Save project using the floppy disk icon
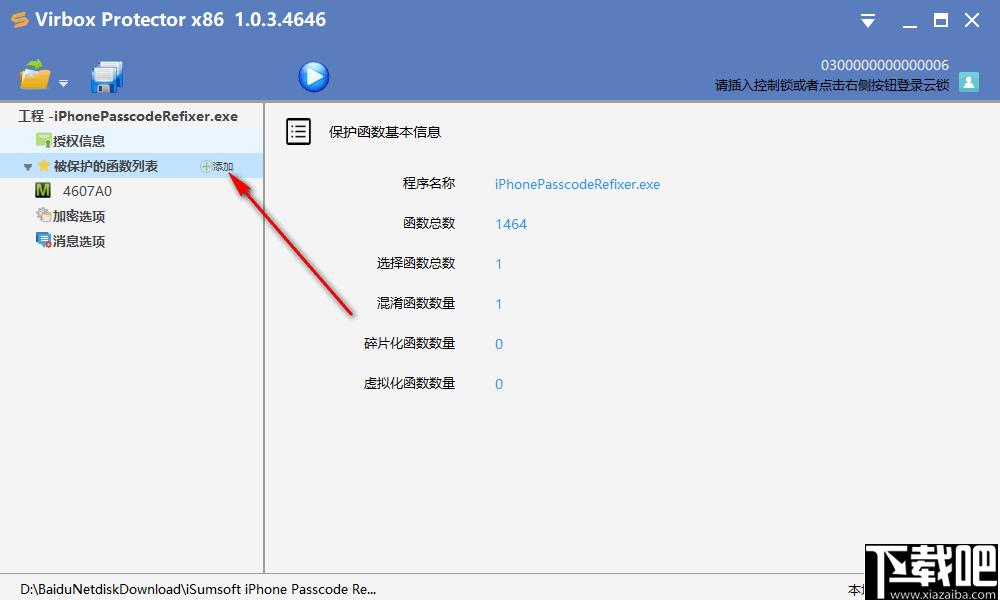1000x600 pixels. click(107, 77)
